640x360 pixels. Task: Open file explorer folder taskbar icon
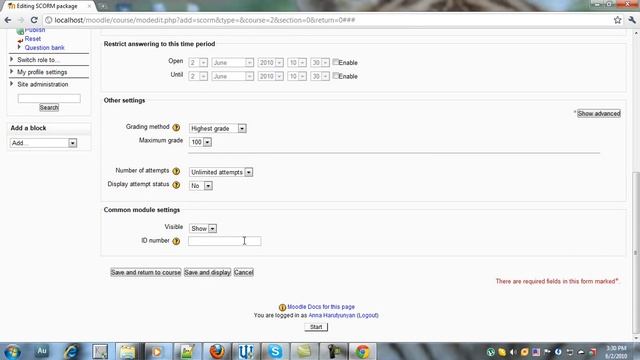[x=127, y=351]
